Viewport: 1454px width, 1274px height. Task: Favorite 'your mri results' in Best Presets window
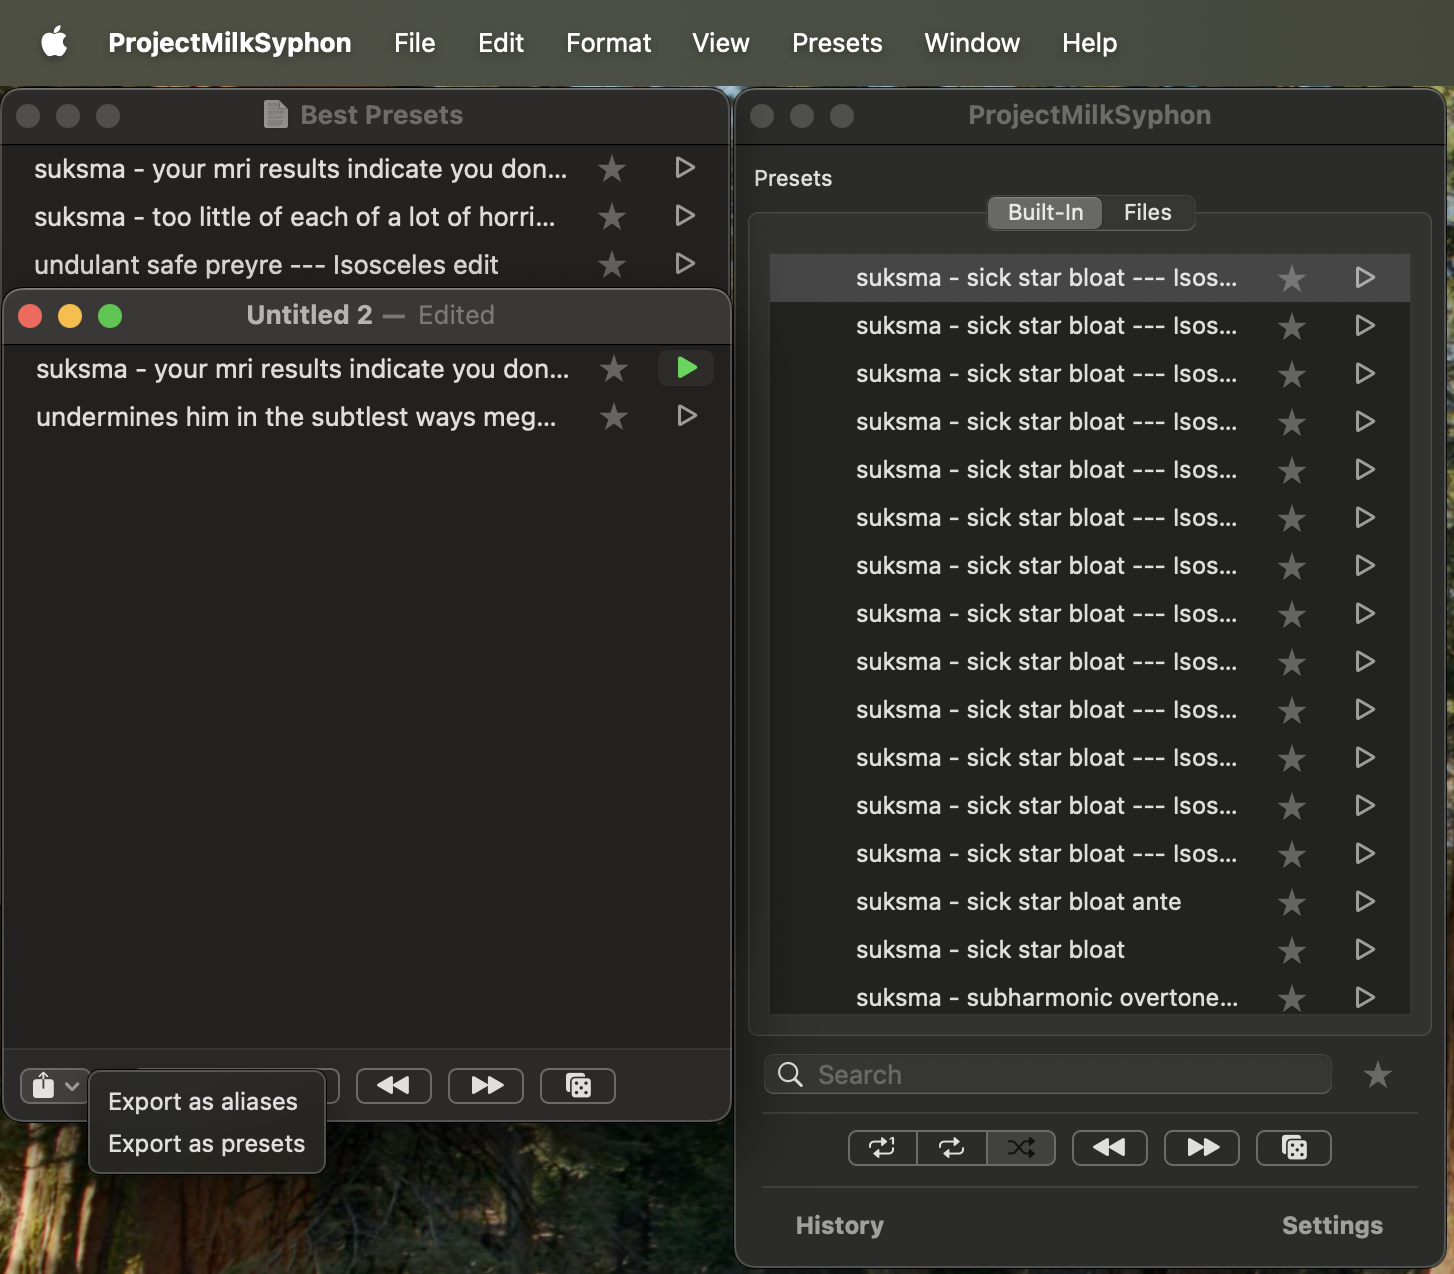click(x=612, y=169)
